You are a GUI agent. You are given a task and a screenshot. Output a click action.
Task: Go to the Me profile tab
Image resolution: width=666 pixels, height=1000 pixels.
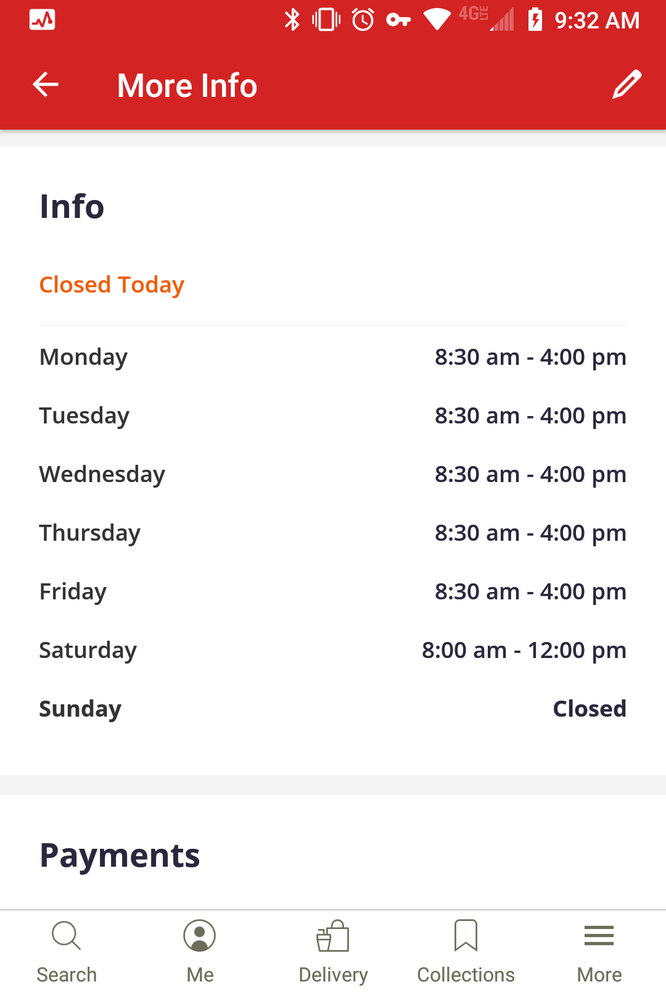click(200, 952)
